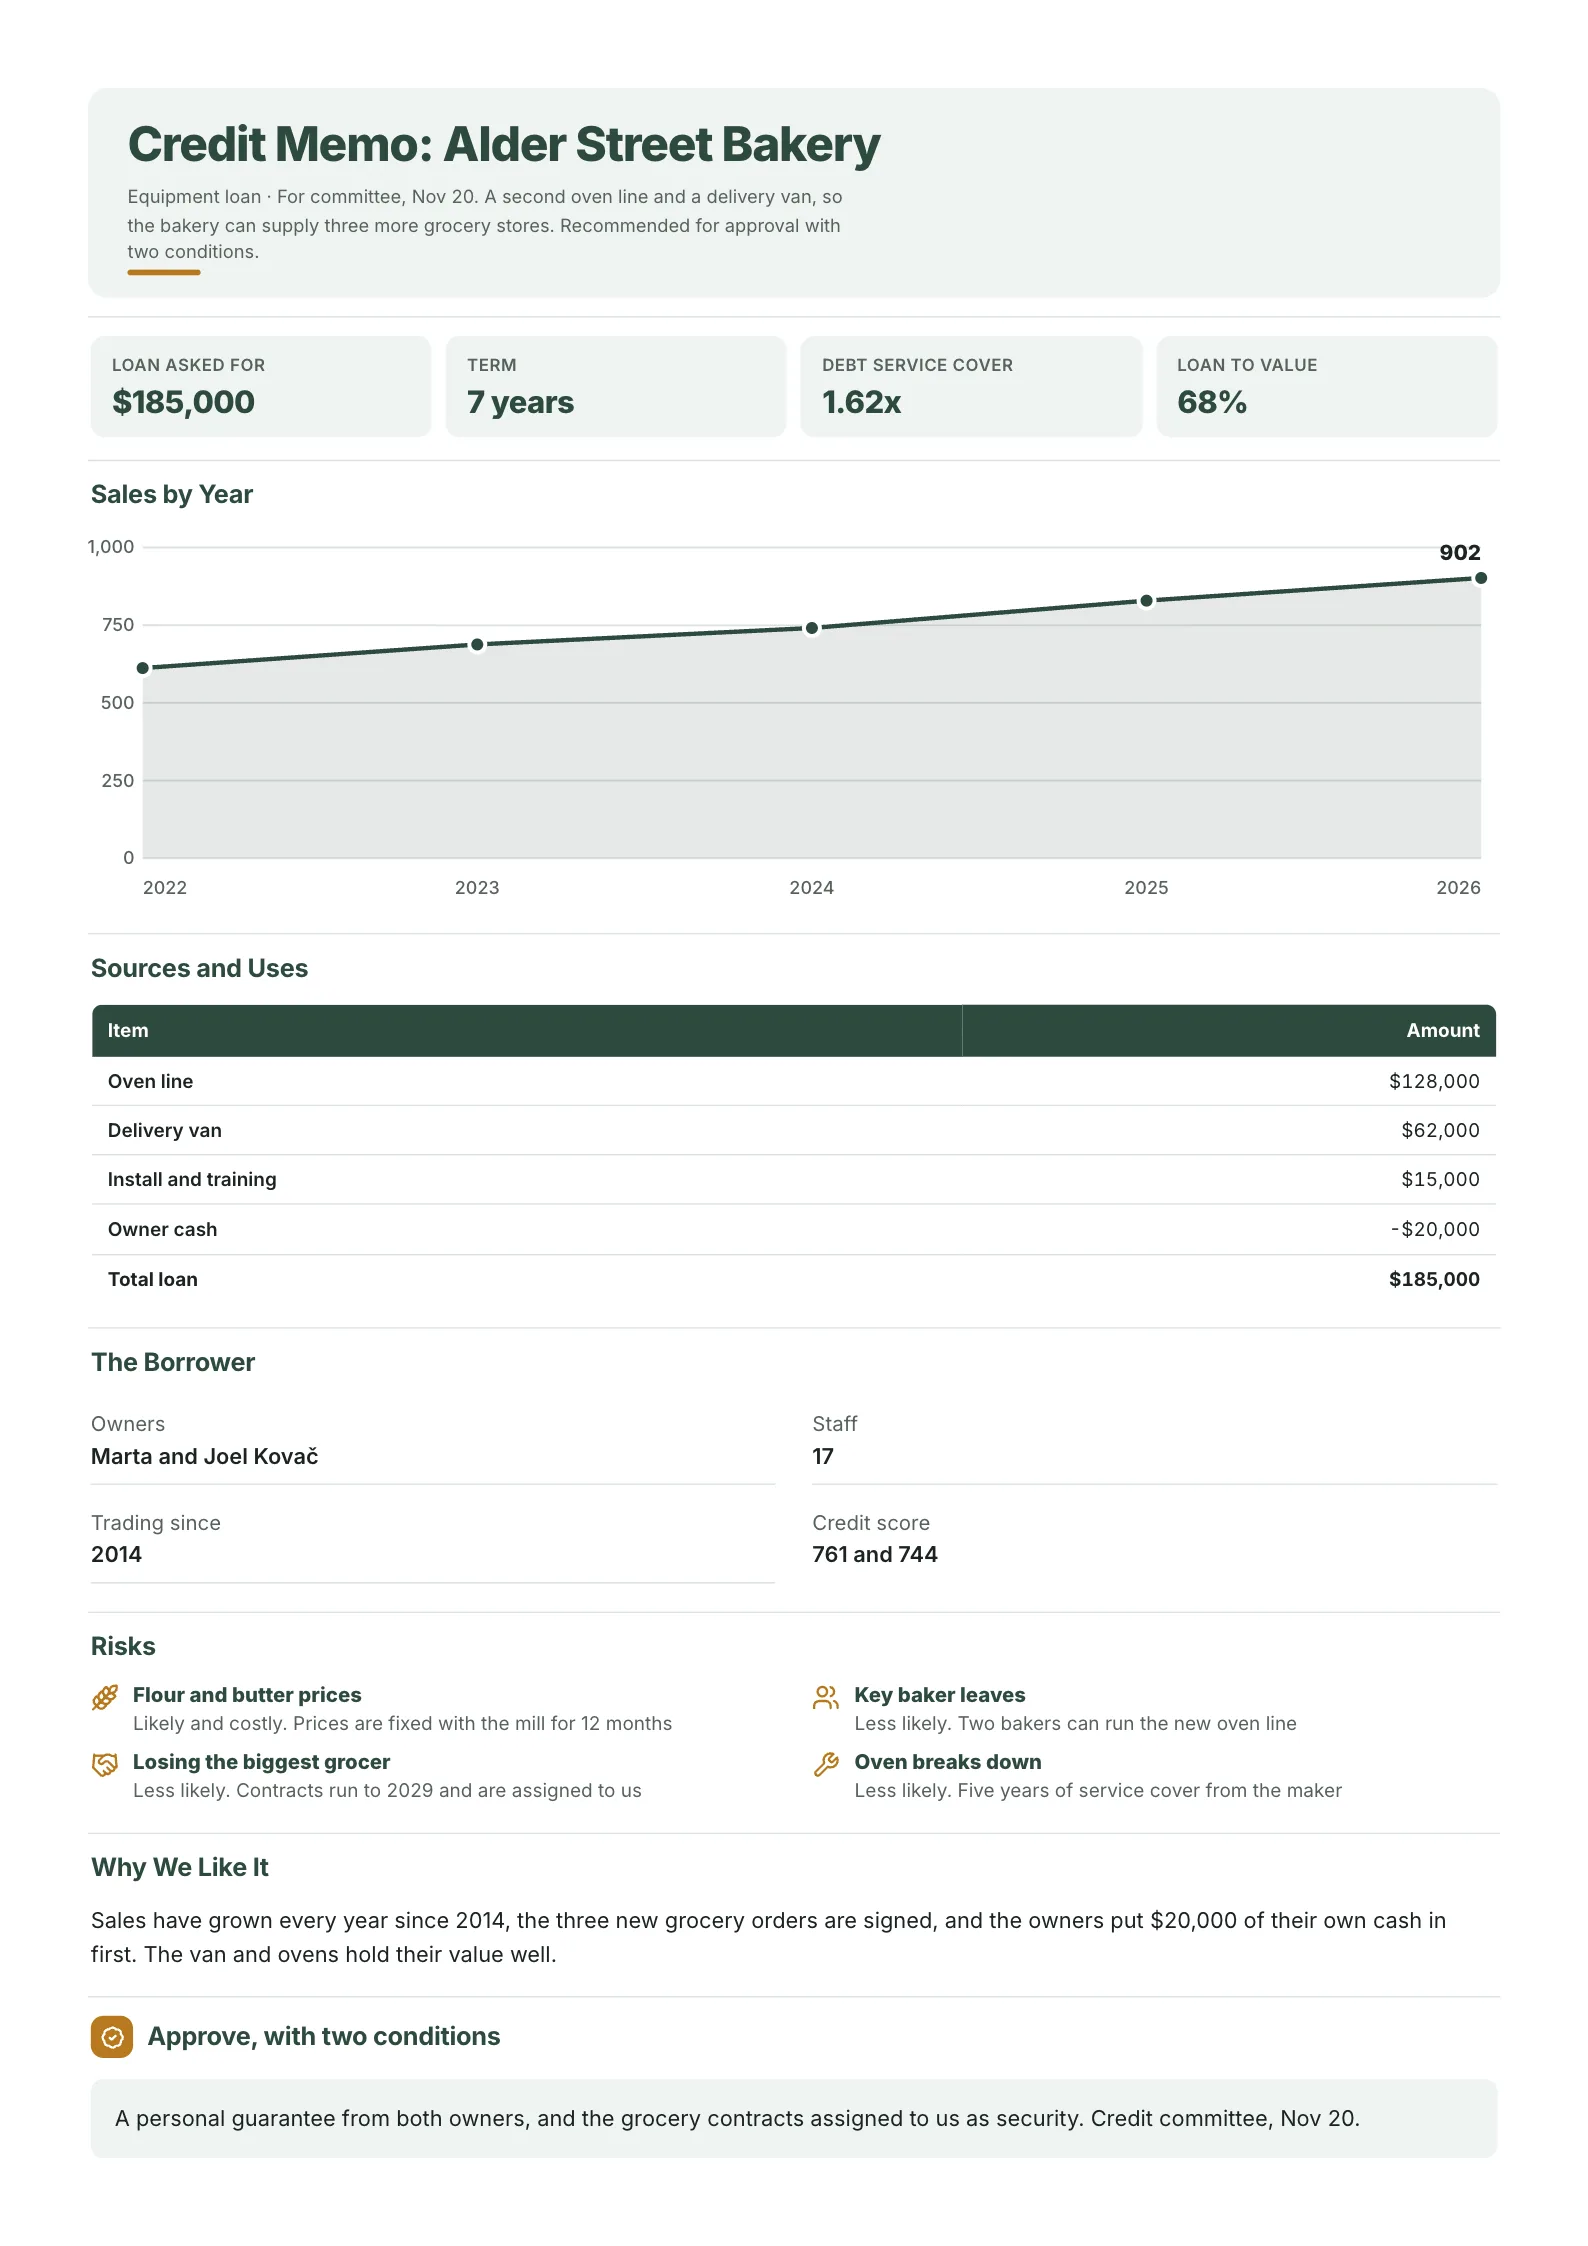The width and height of the screenshot is (1588, 2246).
Task: Click the 'Why We Like It' heading
Action: coord(180,1867)
